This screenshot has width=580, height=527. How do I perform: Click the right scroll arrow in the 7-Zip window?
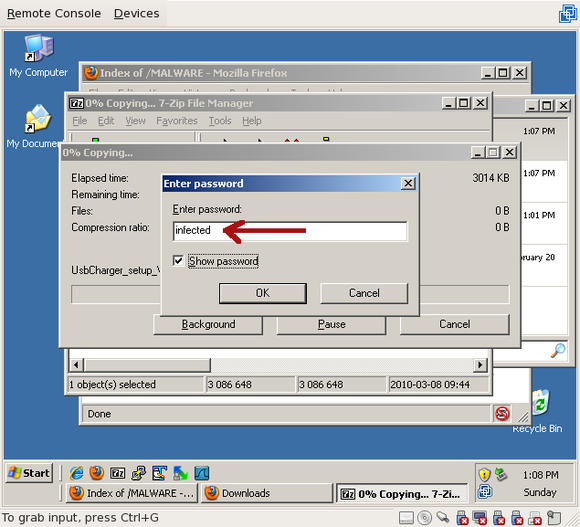pyautogui.click(x=480, y=365)
